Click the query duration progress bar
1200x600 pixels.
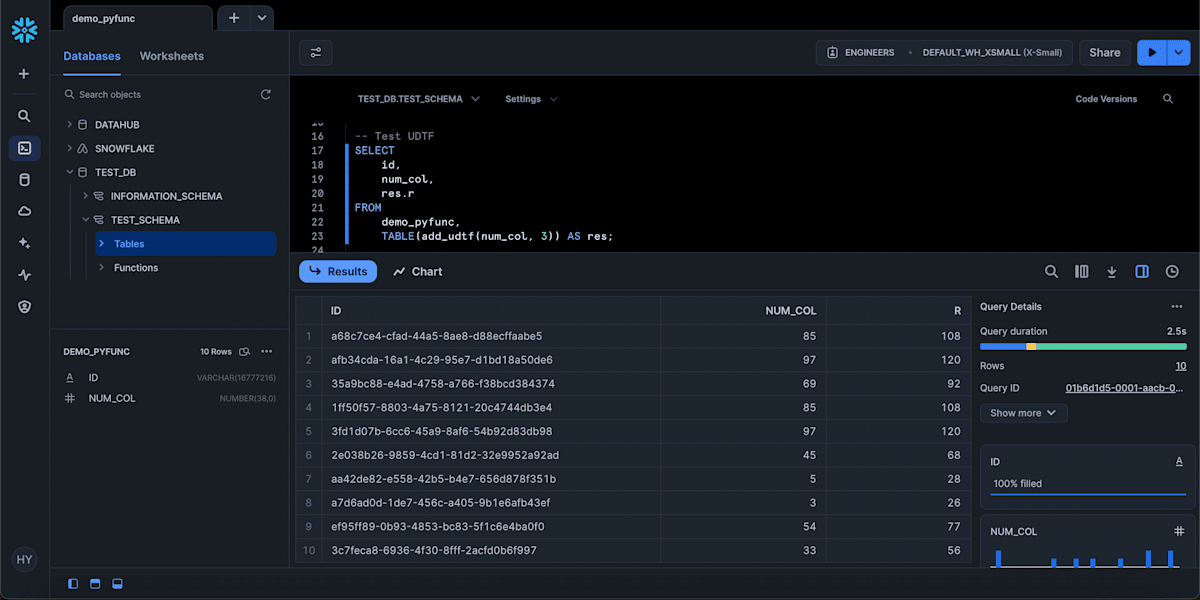1083,346
